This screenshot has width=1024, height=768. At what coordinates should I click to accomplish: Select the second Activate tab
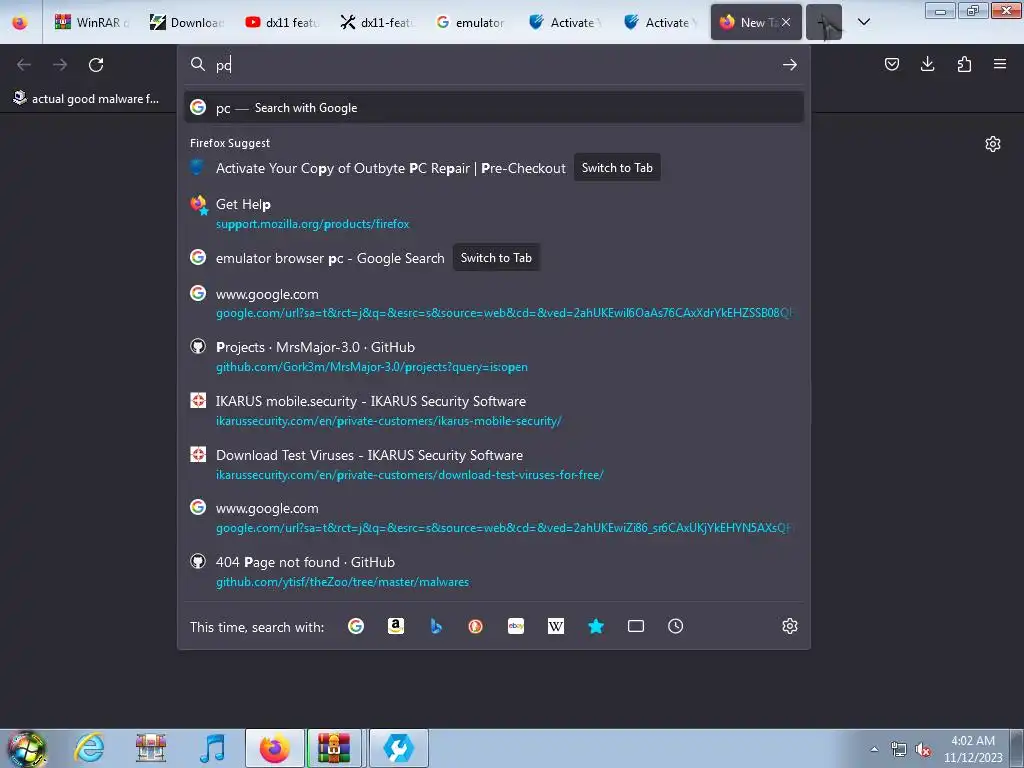pos(662,22)
